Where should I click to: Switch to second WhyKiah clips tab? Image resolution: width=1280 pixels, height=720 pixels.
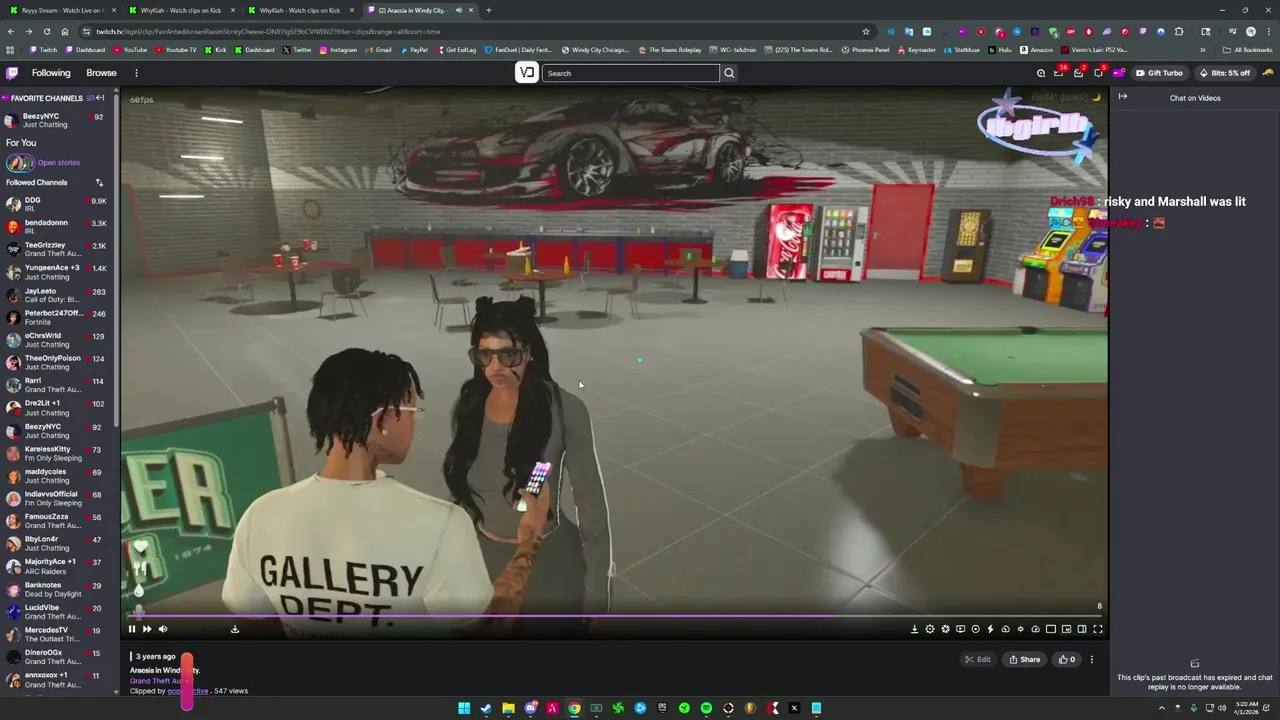(300, 10)
